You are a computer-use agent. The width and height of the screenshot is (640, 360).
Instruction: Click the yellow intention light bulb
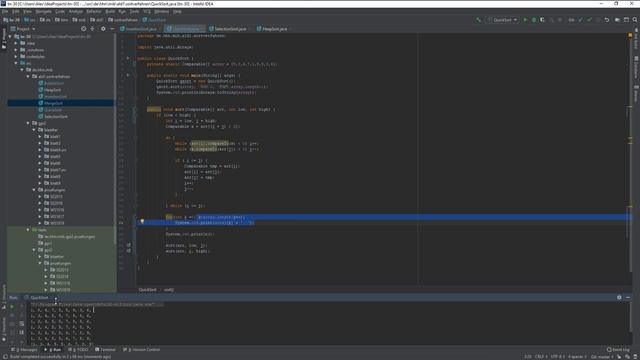click(142, 221)
